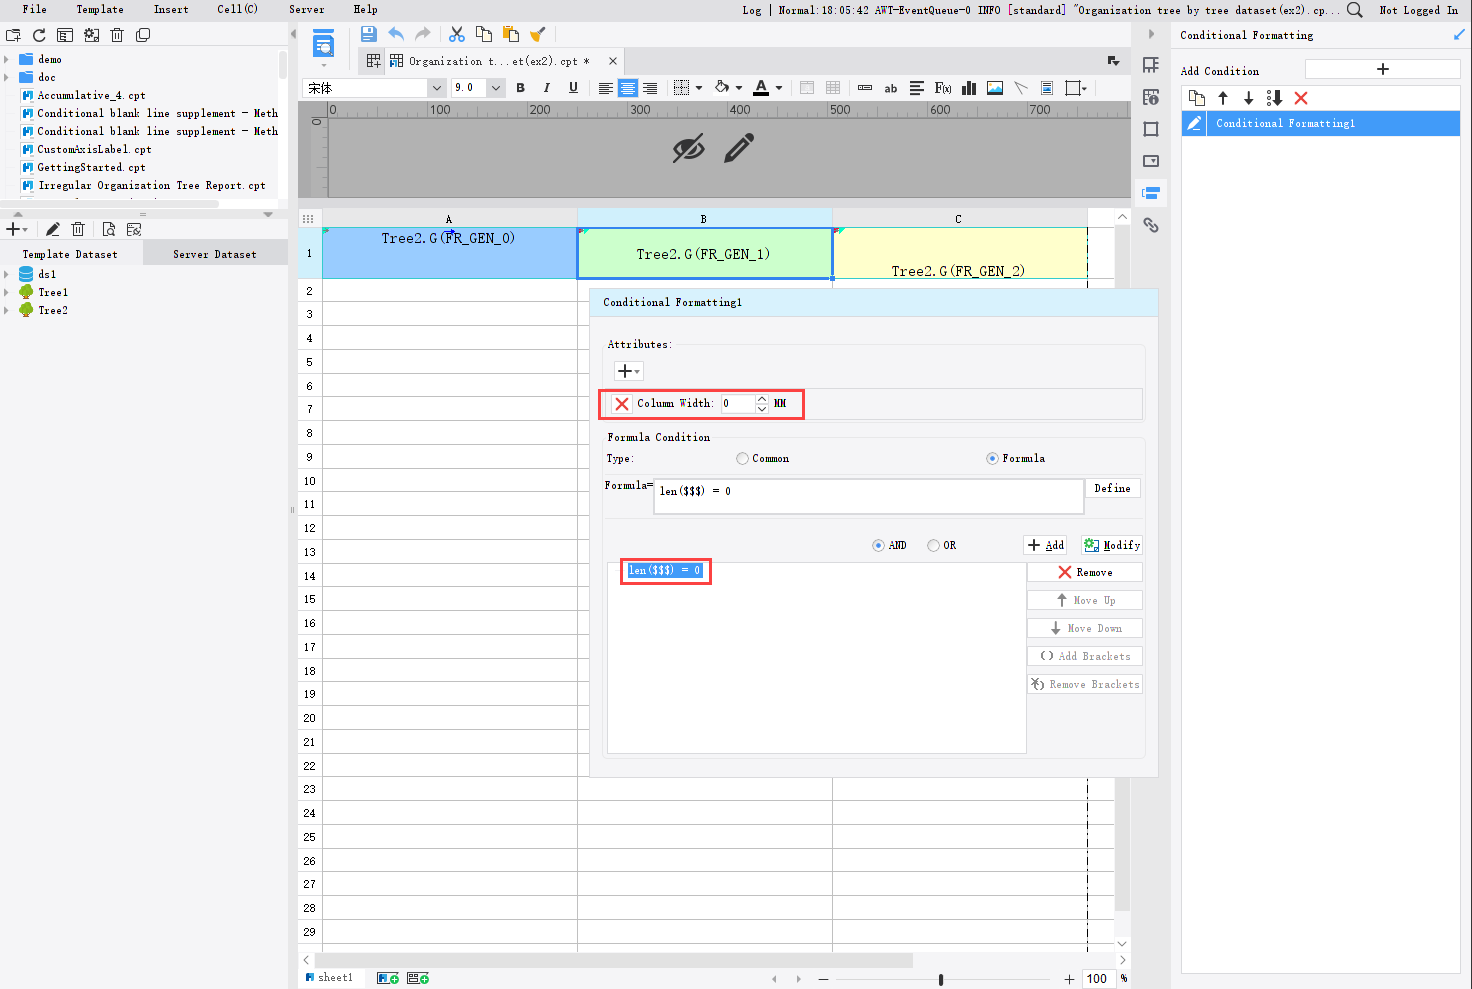Open the Hyperlink panel in the sidebar
This screenshot has height=989, width=1472.
click(x=1150, y=225)
